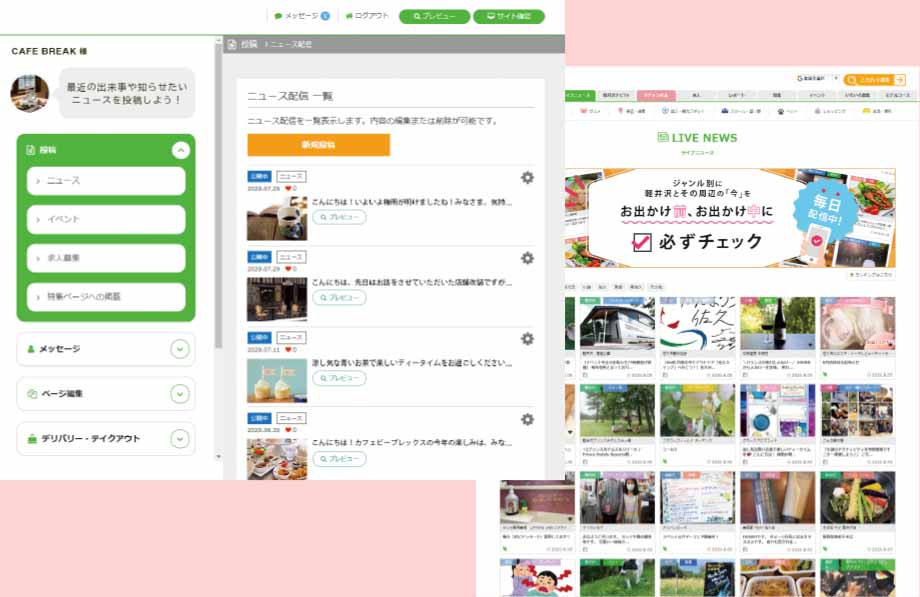920x597 pixels.
Task: Open ニュース under 投稿 in sidebar
Action: (x=106, y=181)
